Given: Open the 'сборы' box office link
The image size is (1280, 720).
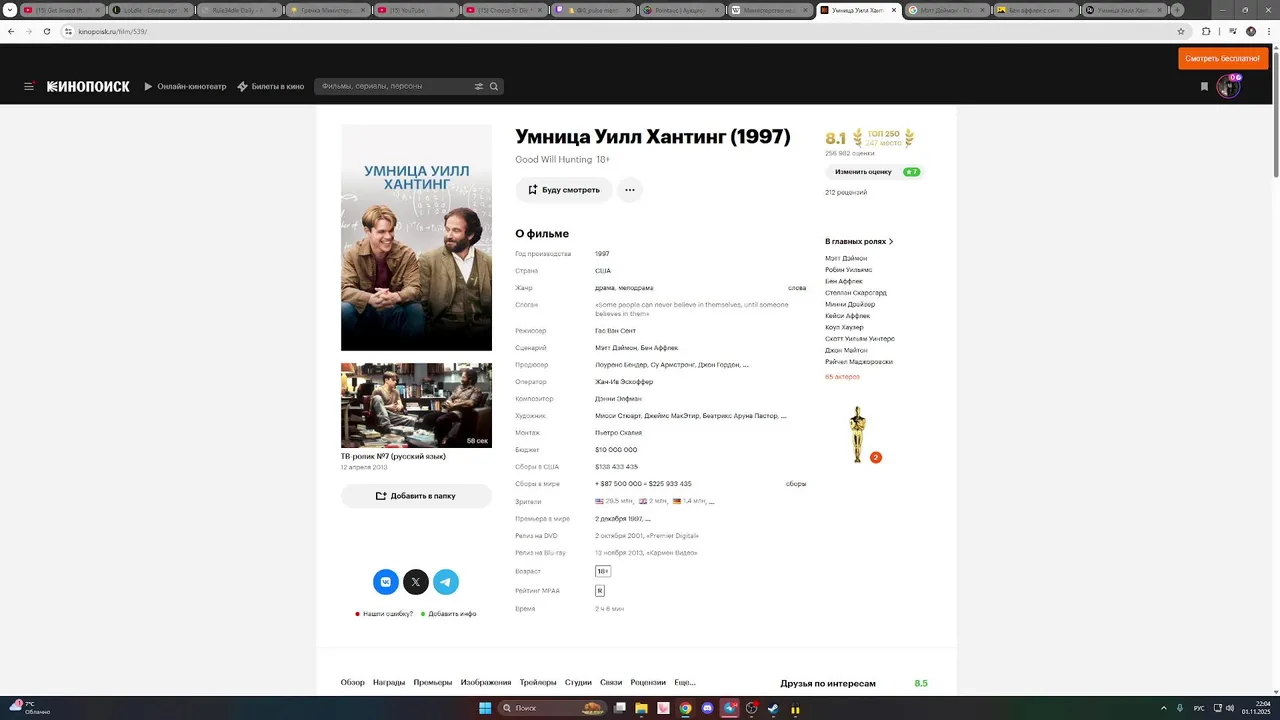Looking at the screenshot, I should [x=796, y=484].
